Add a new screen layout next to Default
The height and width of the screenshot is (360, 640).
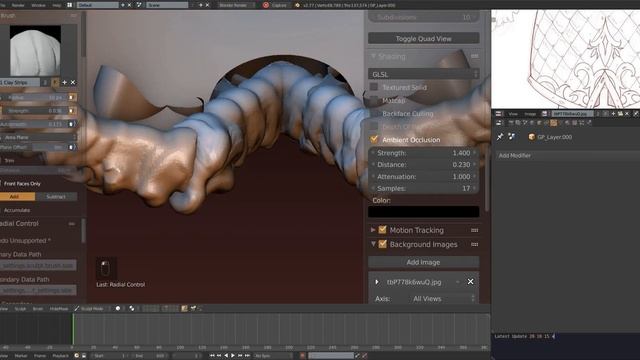pos(122,5)
